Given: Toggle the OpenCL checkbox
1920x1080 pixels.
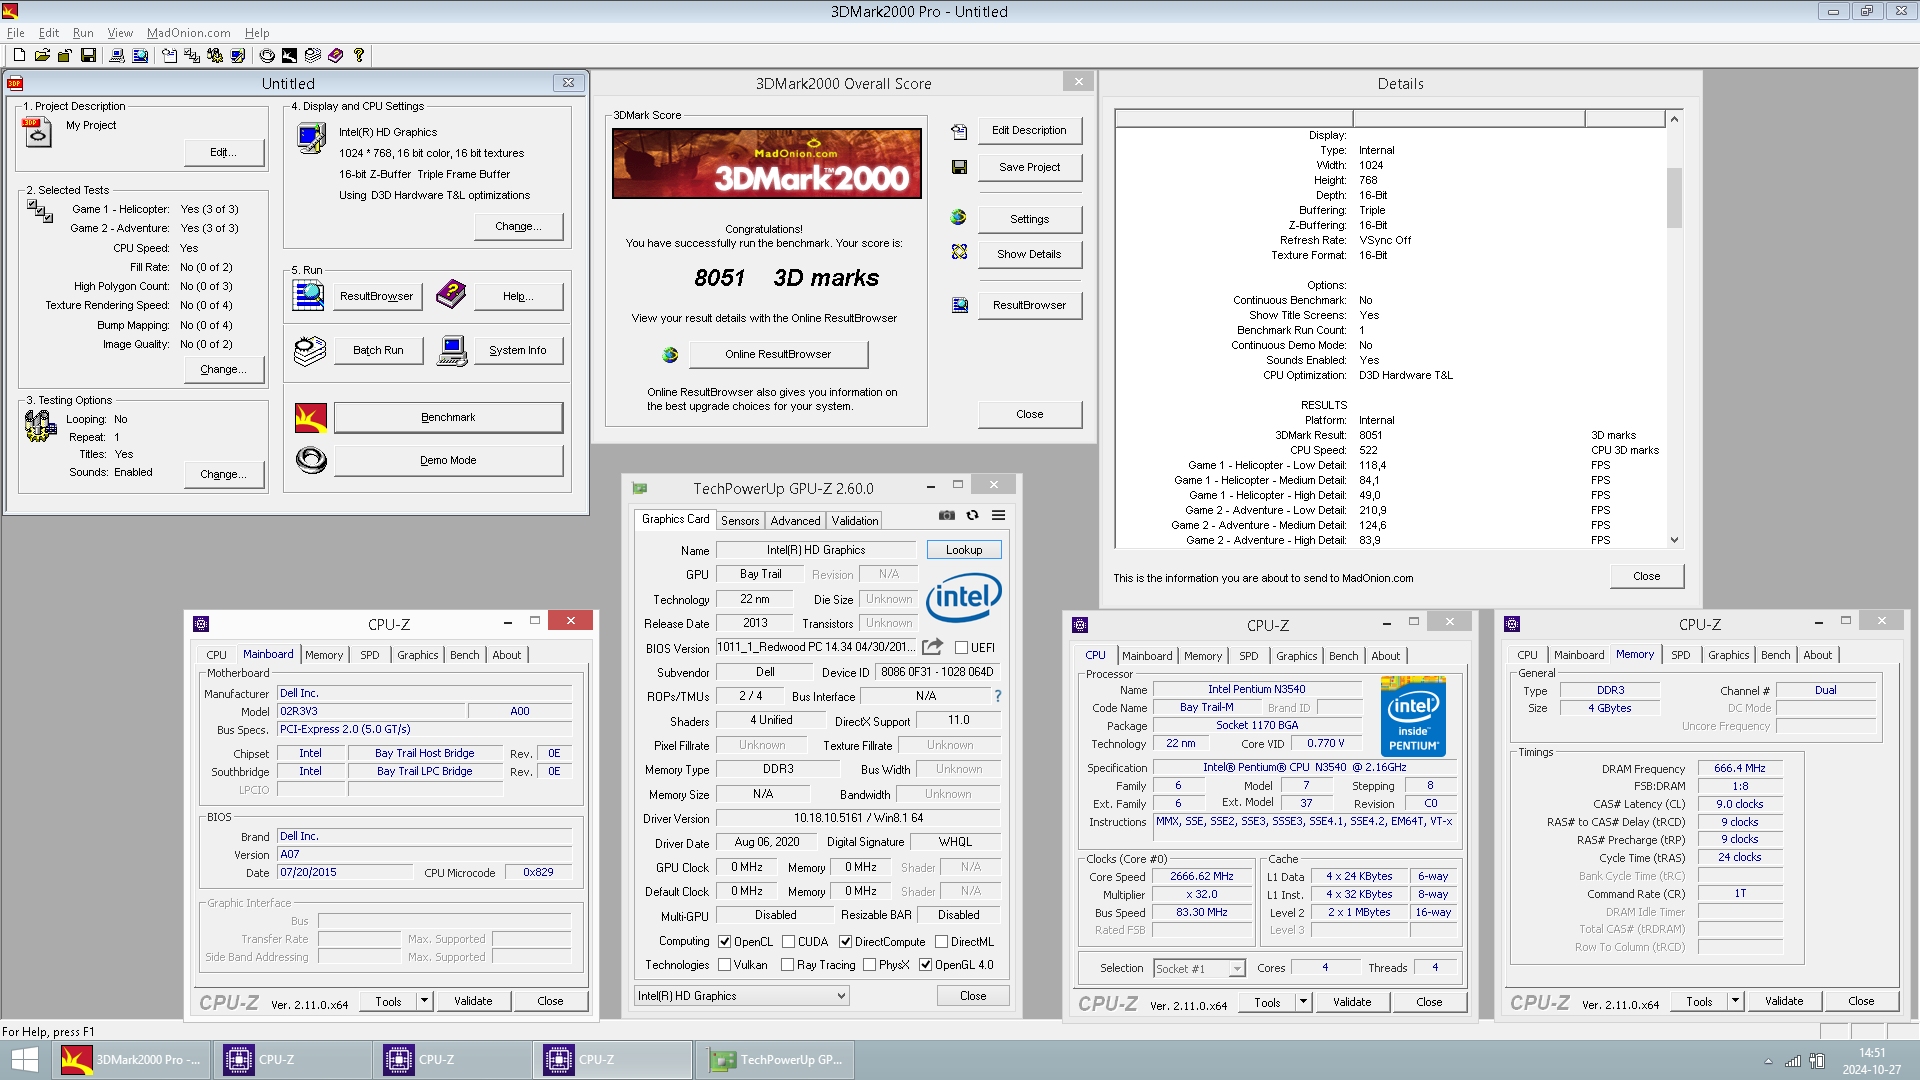Looking at the screenshot, I should click(725, 942).
